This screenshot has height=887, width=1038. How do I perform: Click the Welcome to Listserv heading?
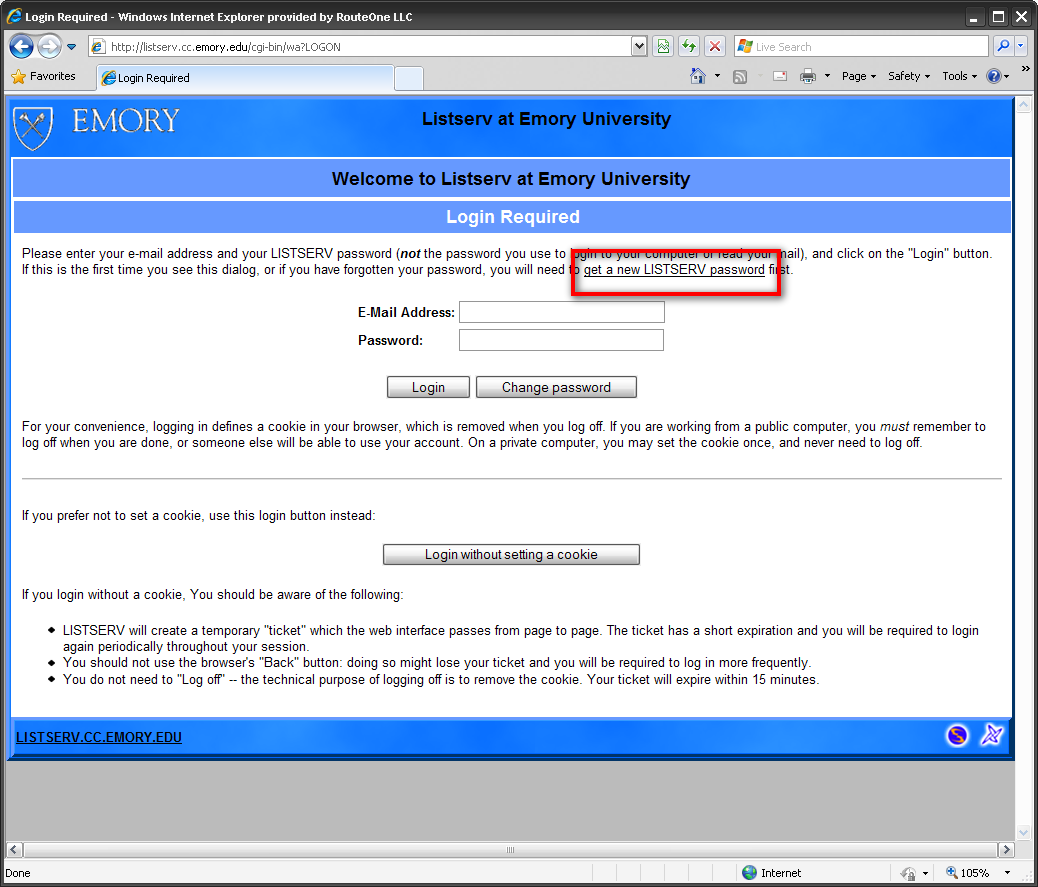coord(511,178)
